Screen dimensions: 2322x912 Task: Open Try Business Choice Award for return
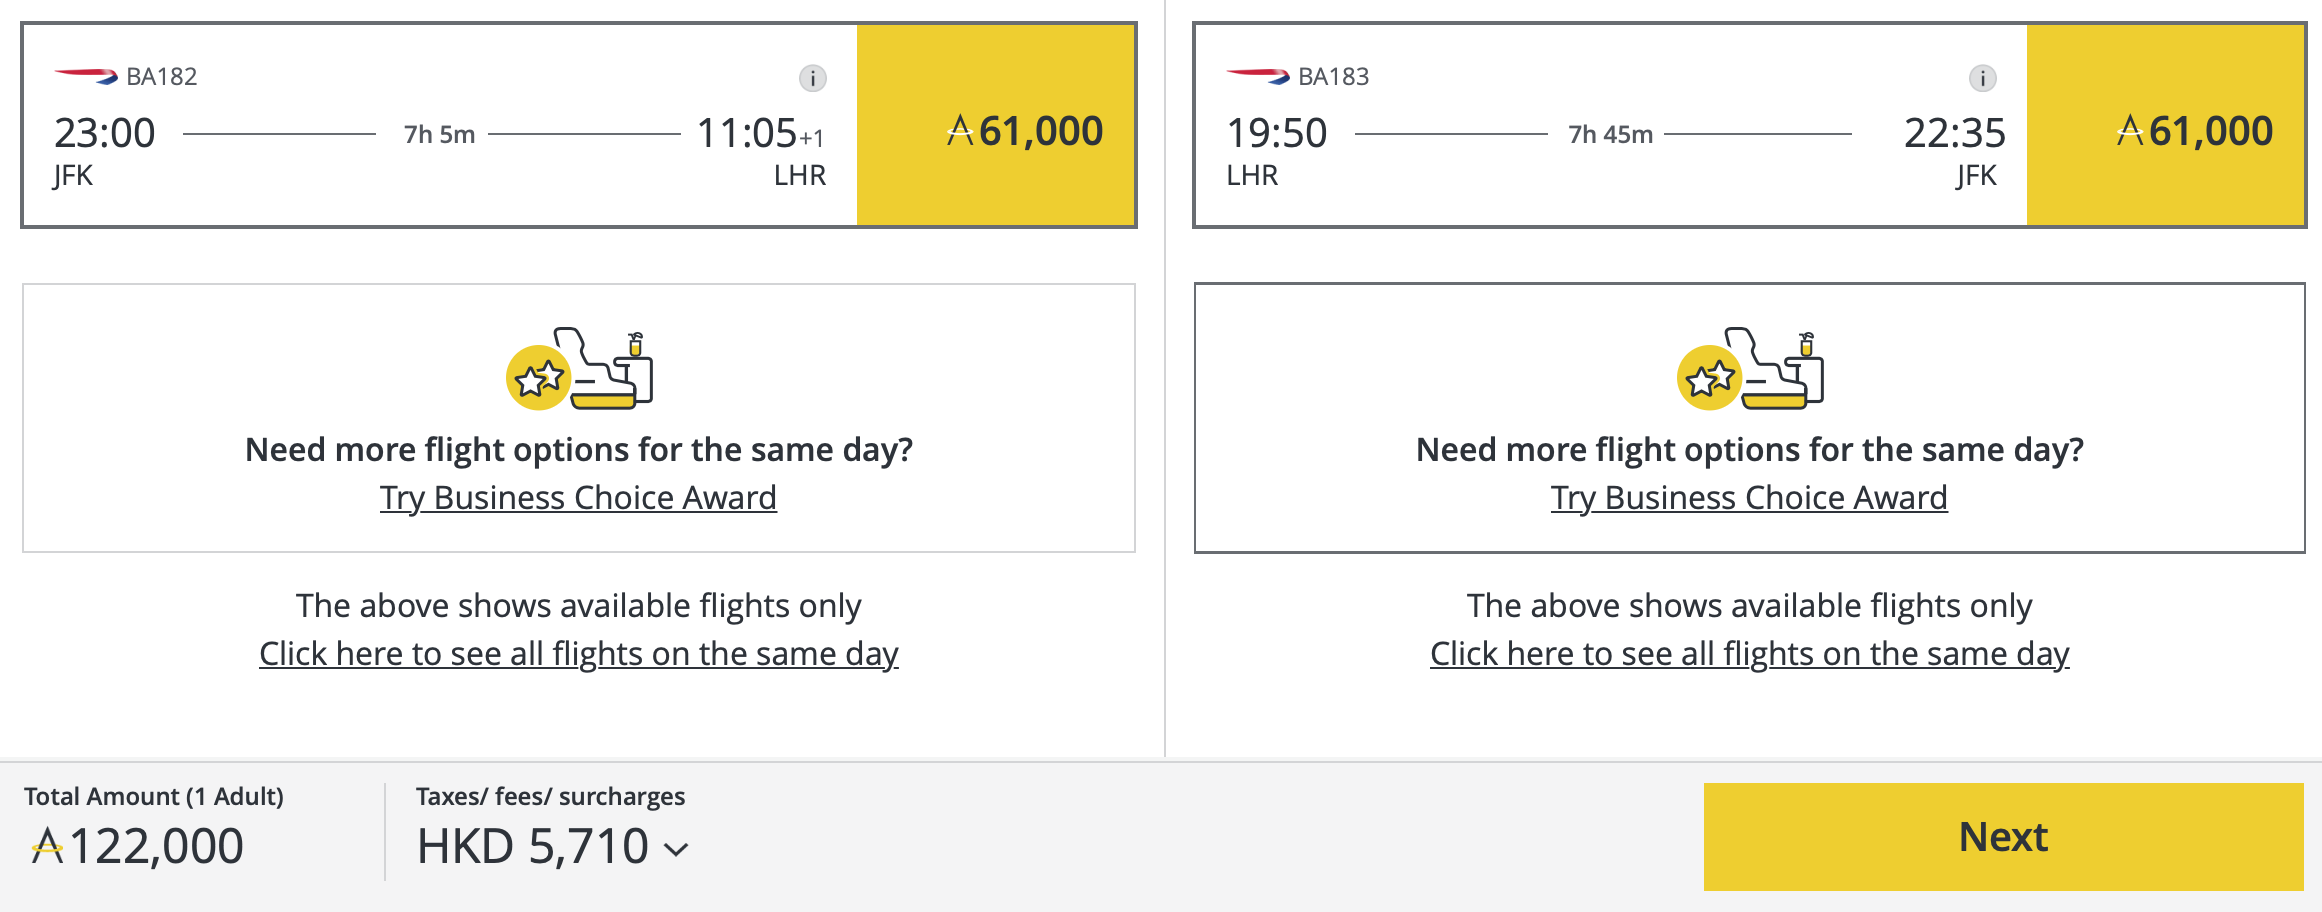tap(1749, 498)
